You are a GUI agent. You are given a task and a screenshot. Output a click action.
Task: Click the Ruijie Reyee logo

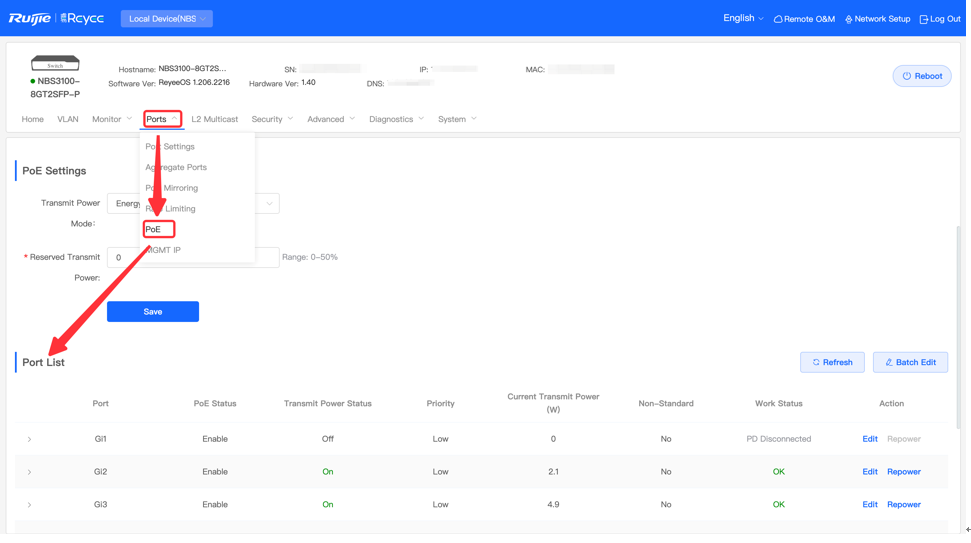(56, 18)
